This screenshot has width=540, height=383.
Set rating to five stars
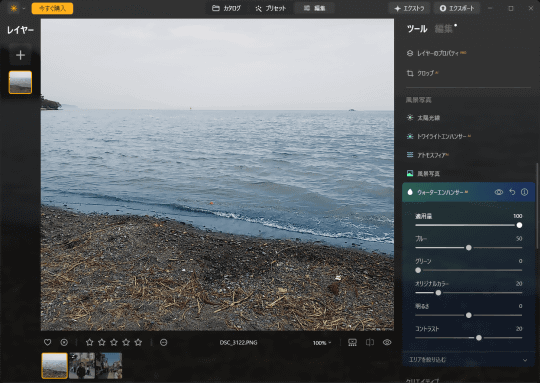click(138, 342)
